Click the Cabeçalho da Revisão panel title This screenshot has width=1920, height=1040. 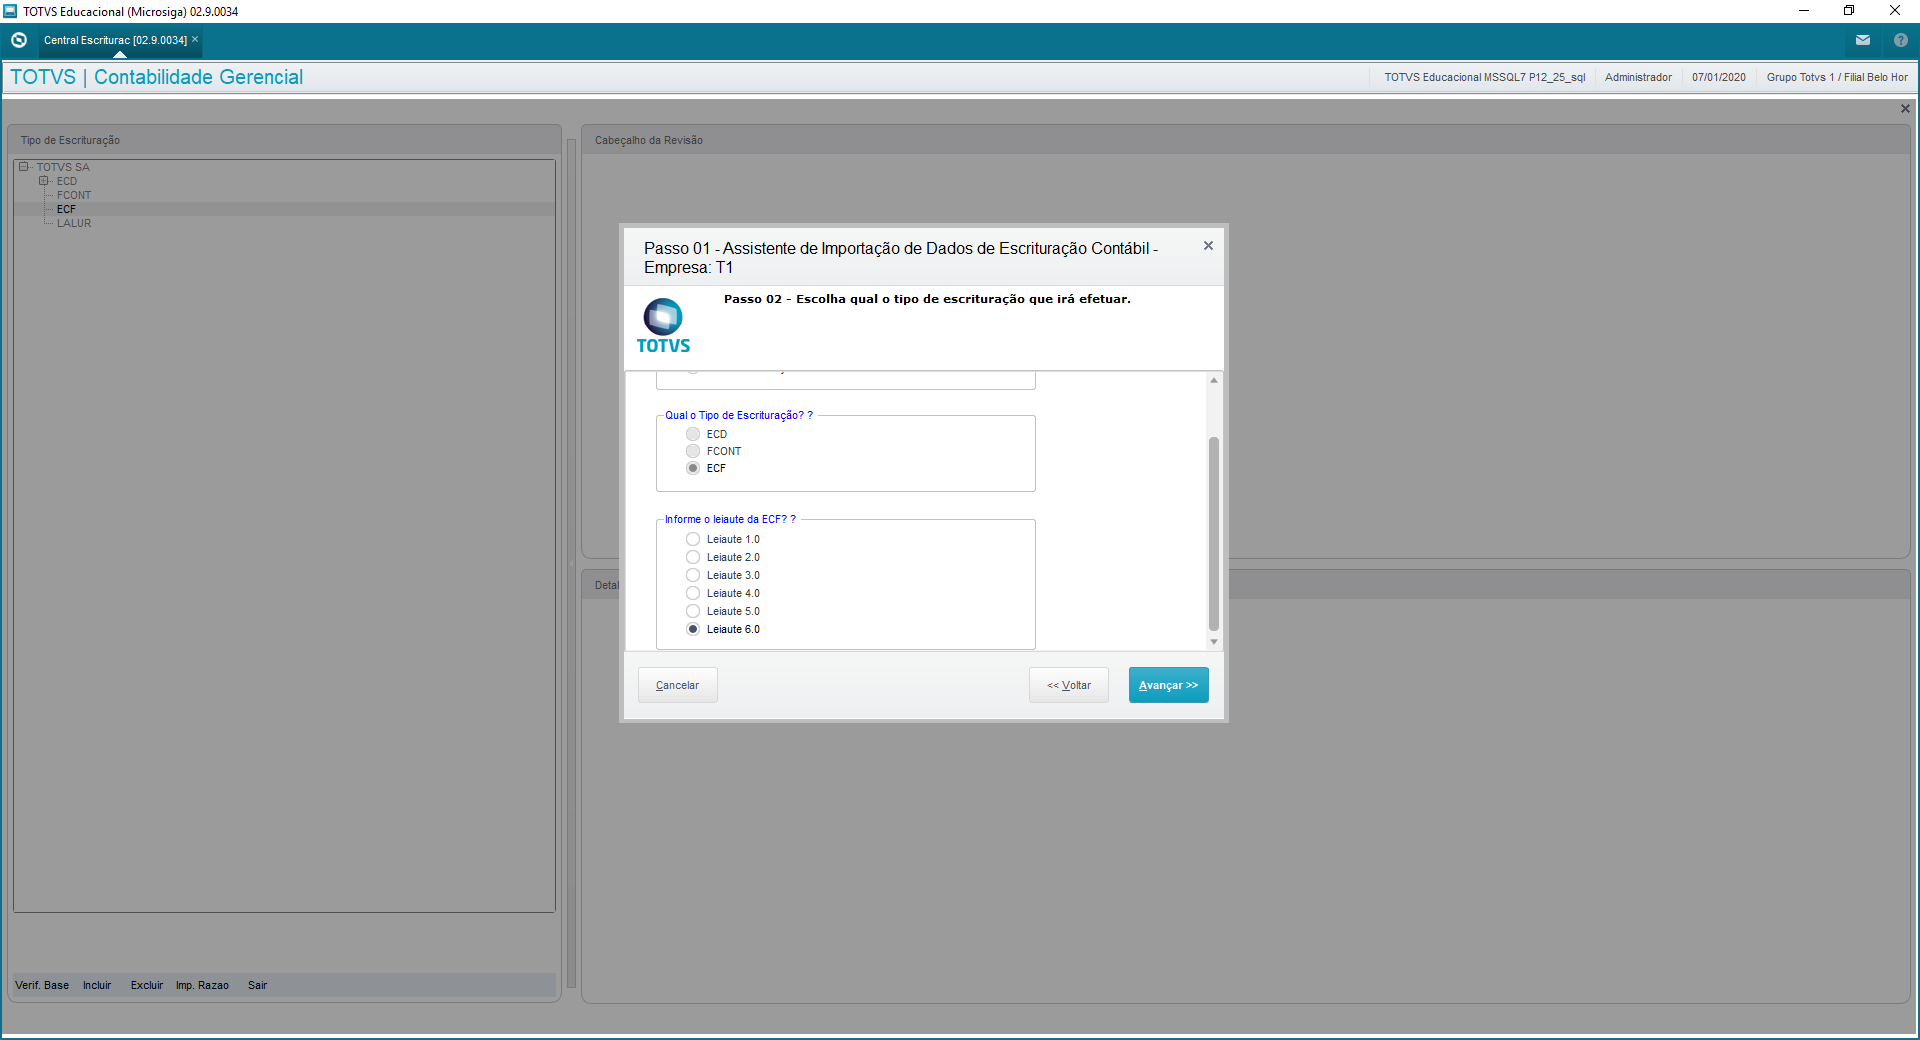click(x=649, y=140)
